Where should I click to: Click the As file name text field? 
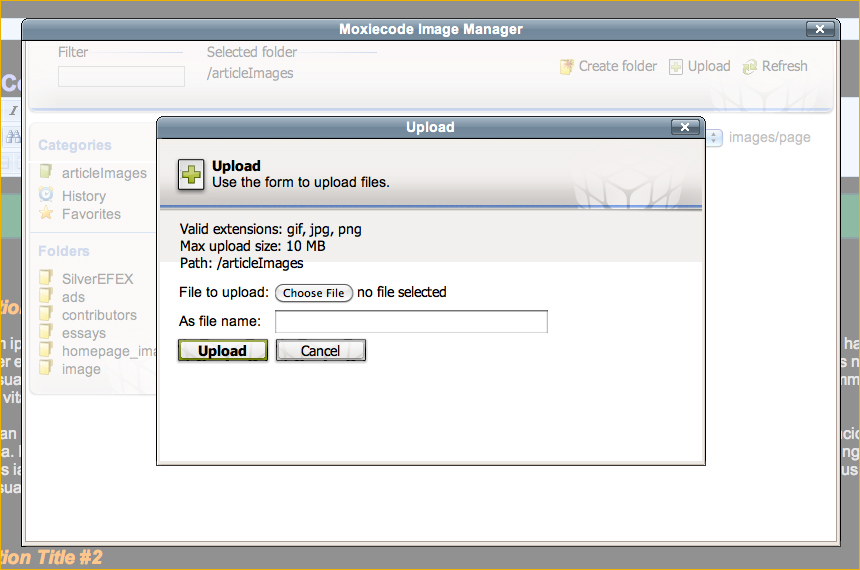411,321
